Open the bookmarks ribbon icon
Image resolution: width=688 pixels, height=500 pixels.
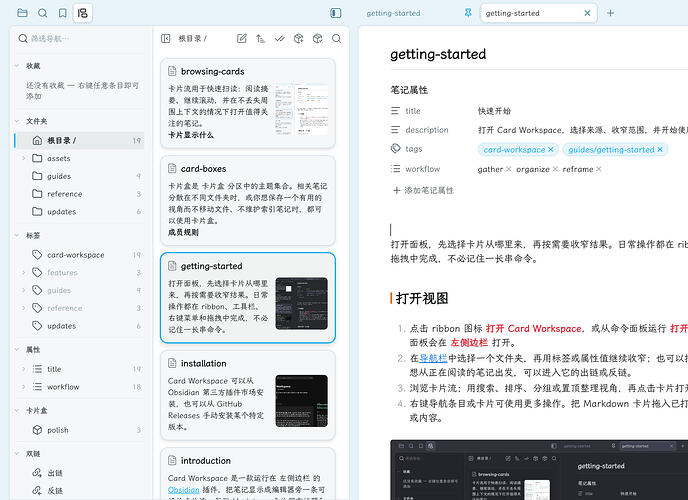(x=63, y=13)
